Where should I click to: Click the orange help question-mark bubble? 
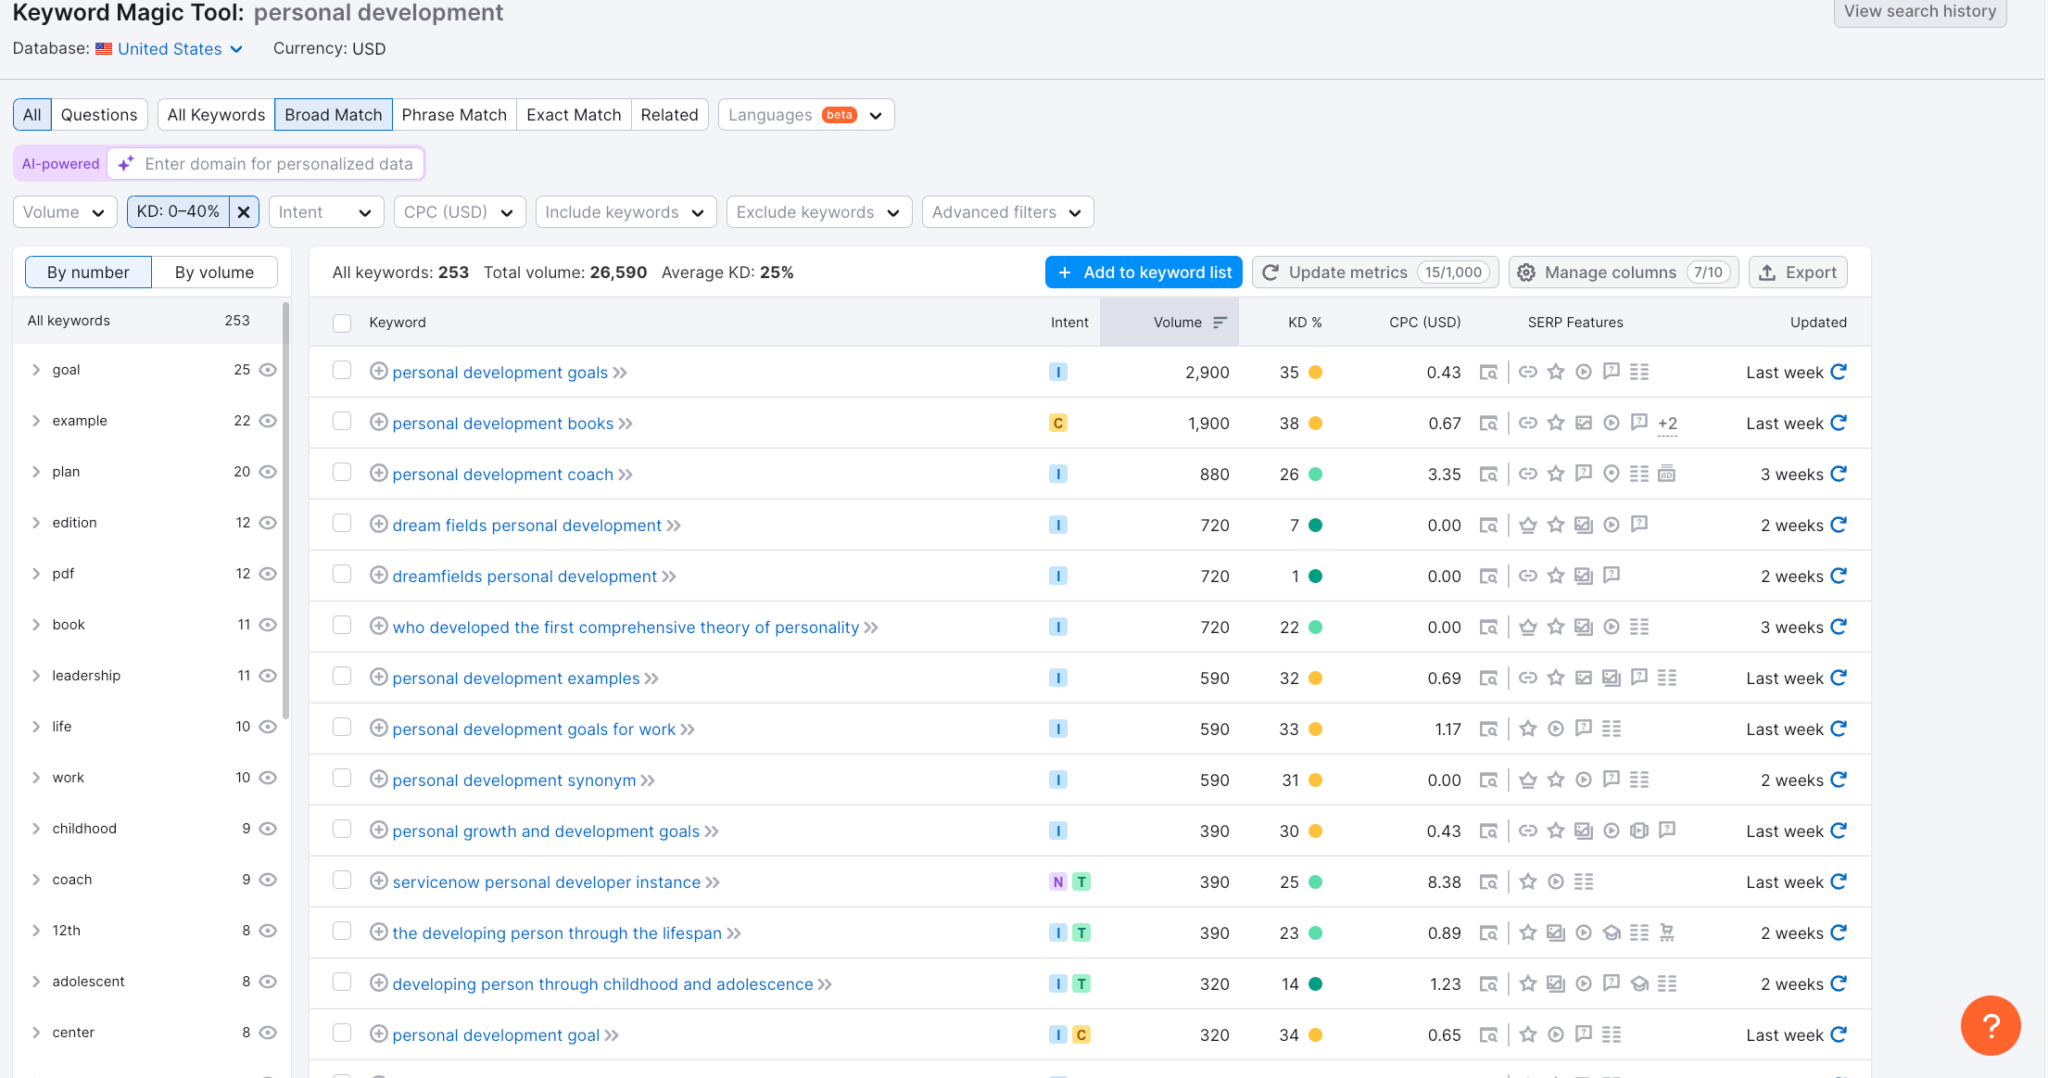[1990, 1025]
